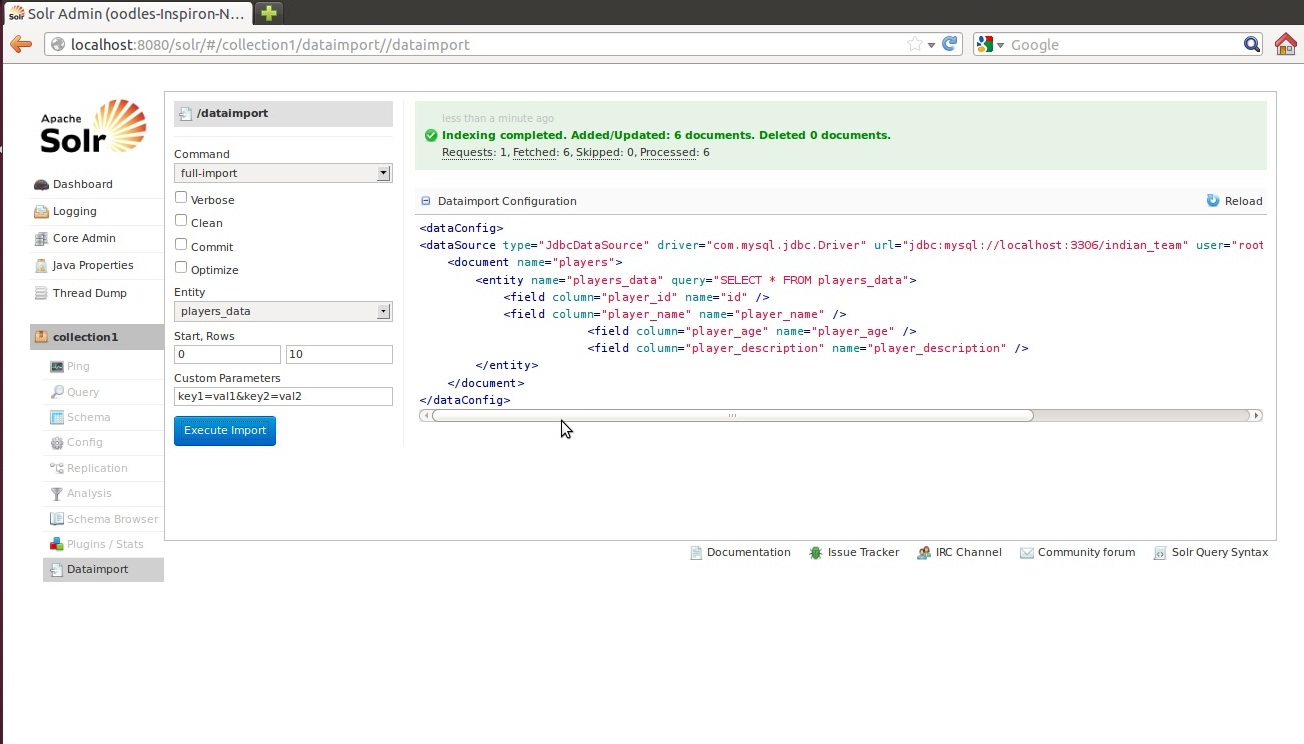Click the Analysis funnel icon
Viewport: 1304px width, 744px height.
coord(57,494)
